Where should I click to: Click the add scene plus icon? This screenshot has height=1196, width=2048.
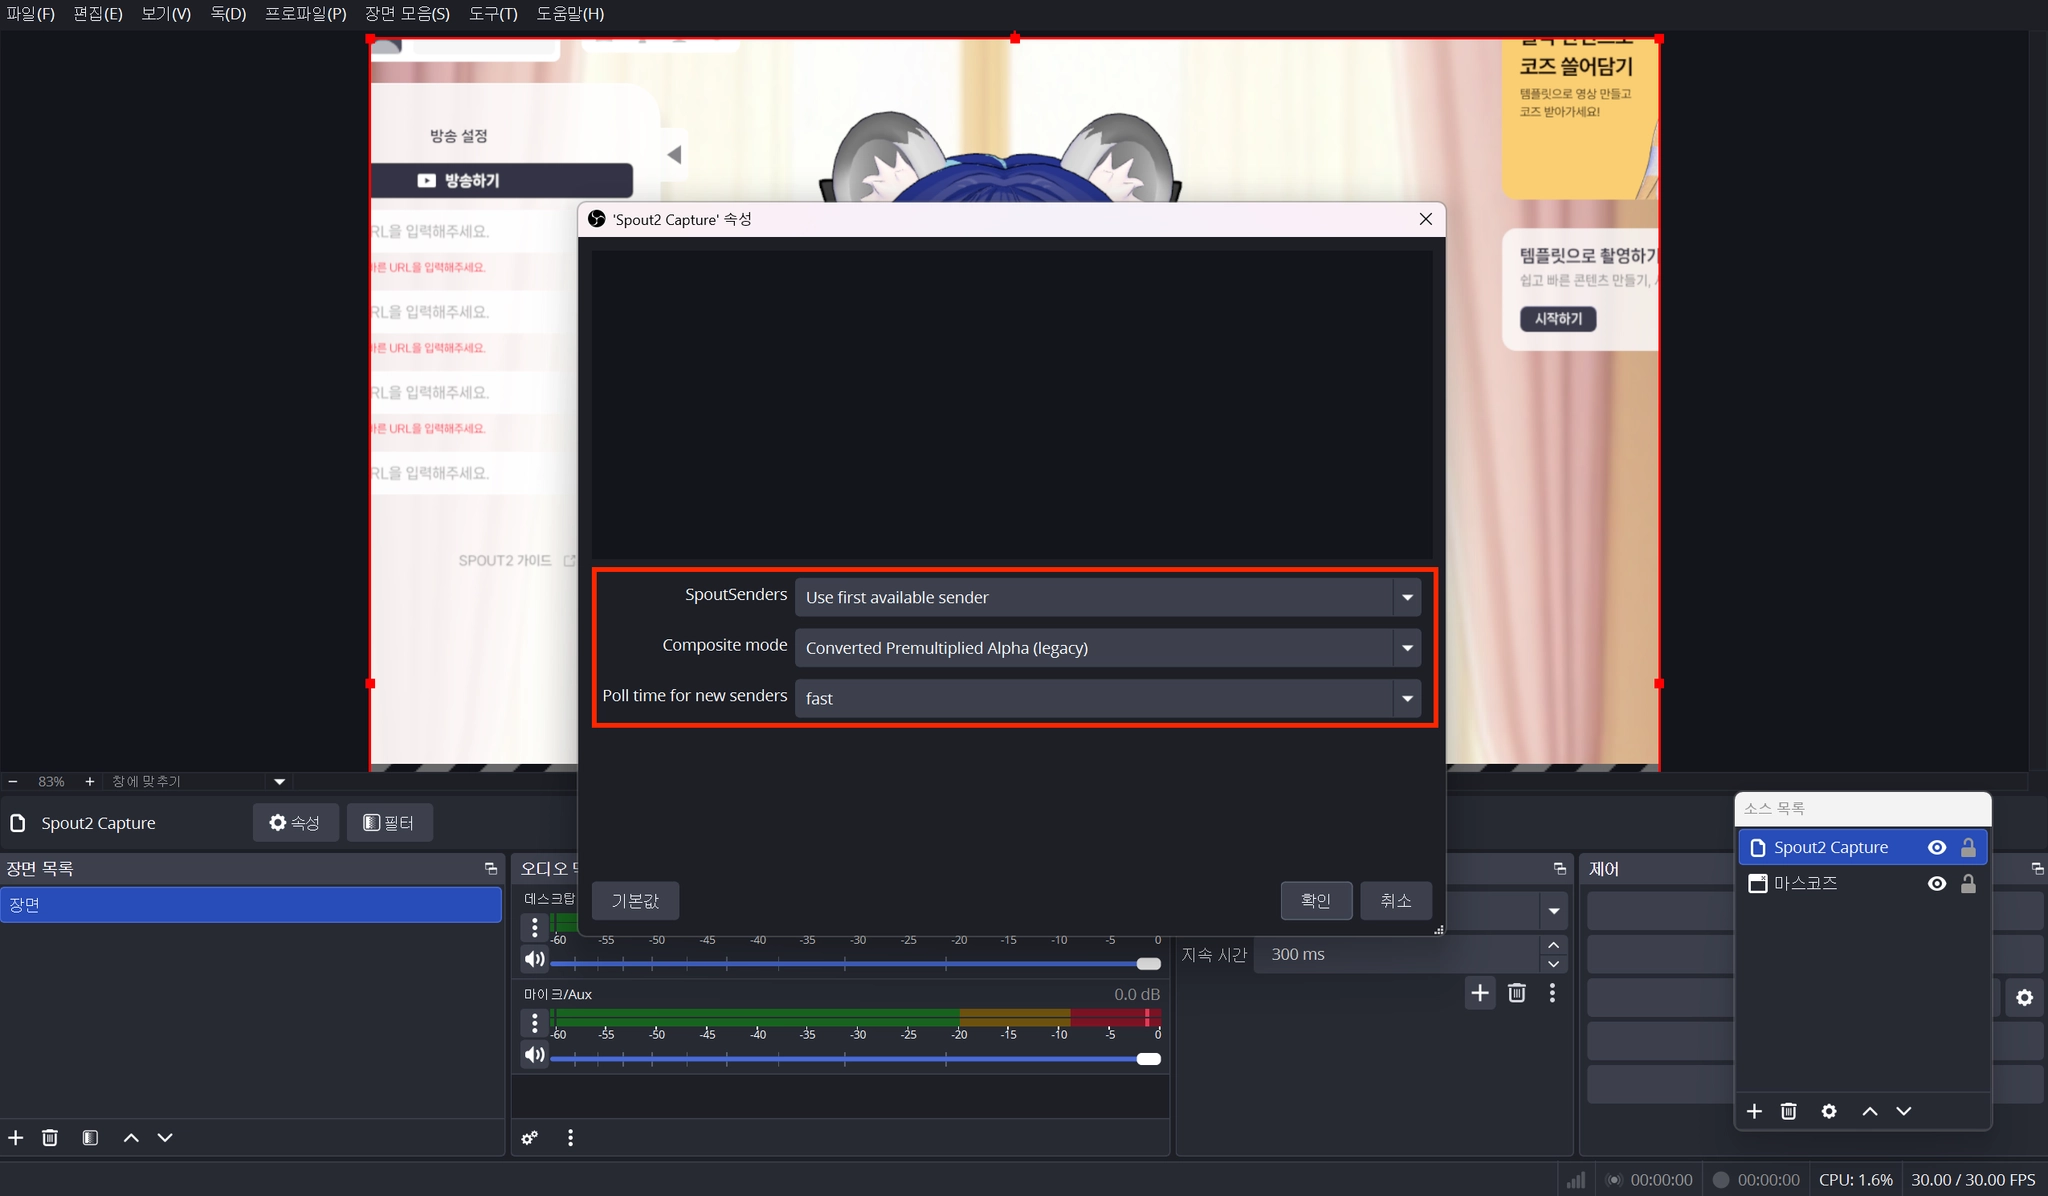tap(16, 1138)
